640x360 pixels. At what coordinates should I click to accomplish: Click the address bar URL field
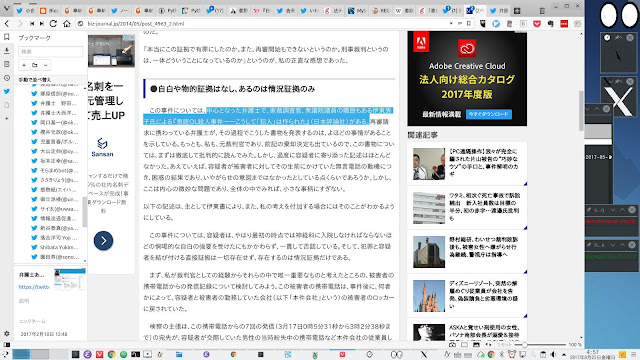(x=265, y=24)
